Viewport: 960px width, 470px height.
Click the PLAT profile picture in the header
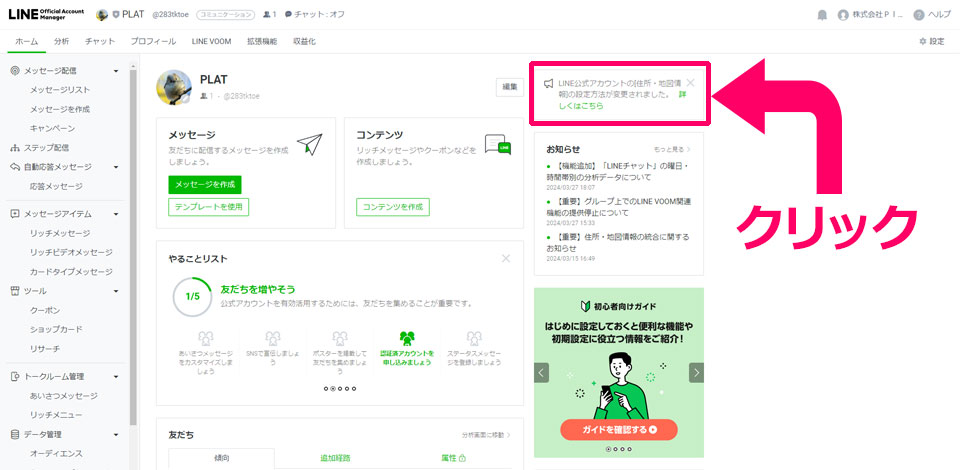[x=102, y=15]
